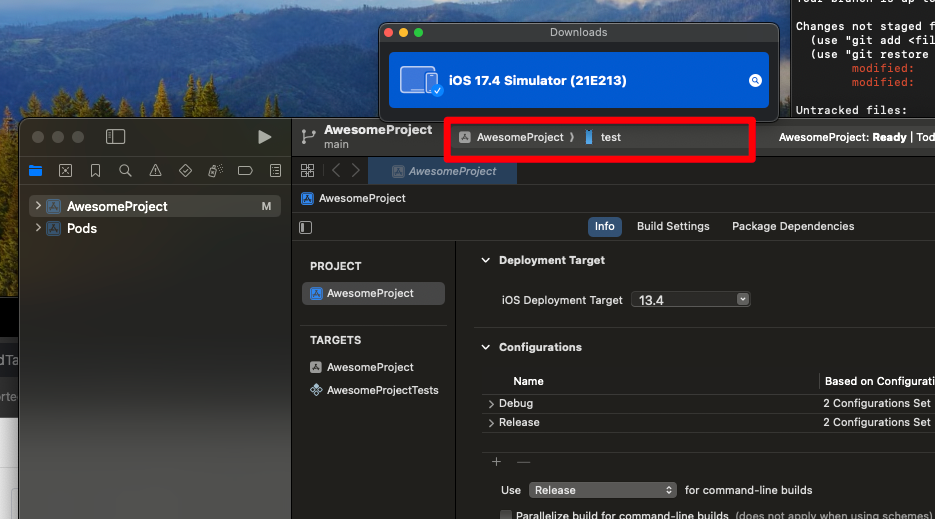This screenshot has height=519, width=935.
Task: Click the Run (play) button
Action: click(264, 137)
